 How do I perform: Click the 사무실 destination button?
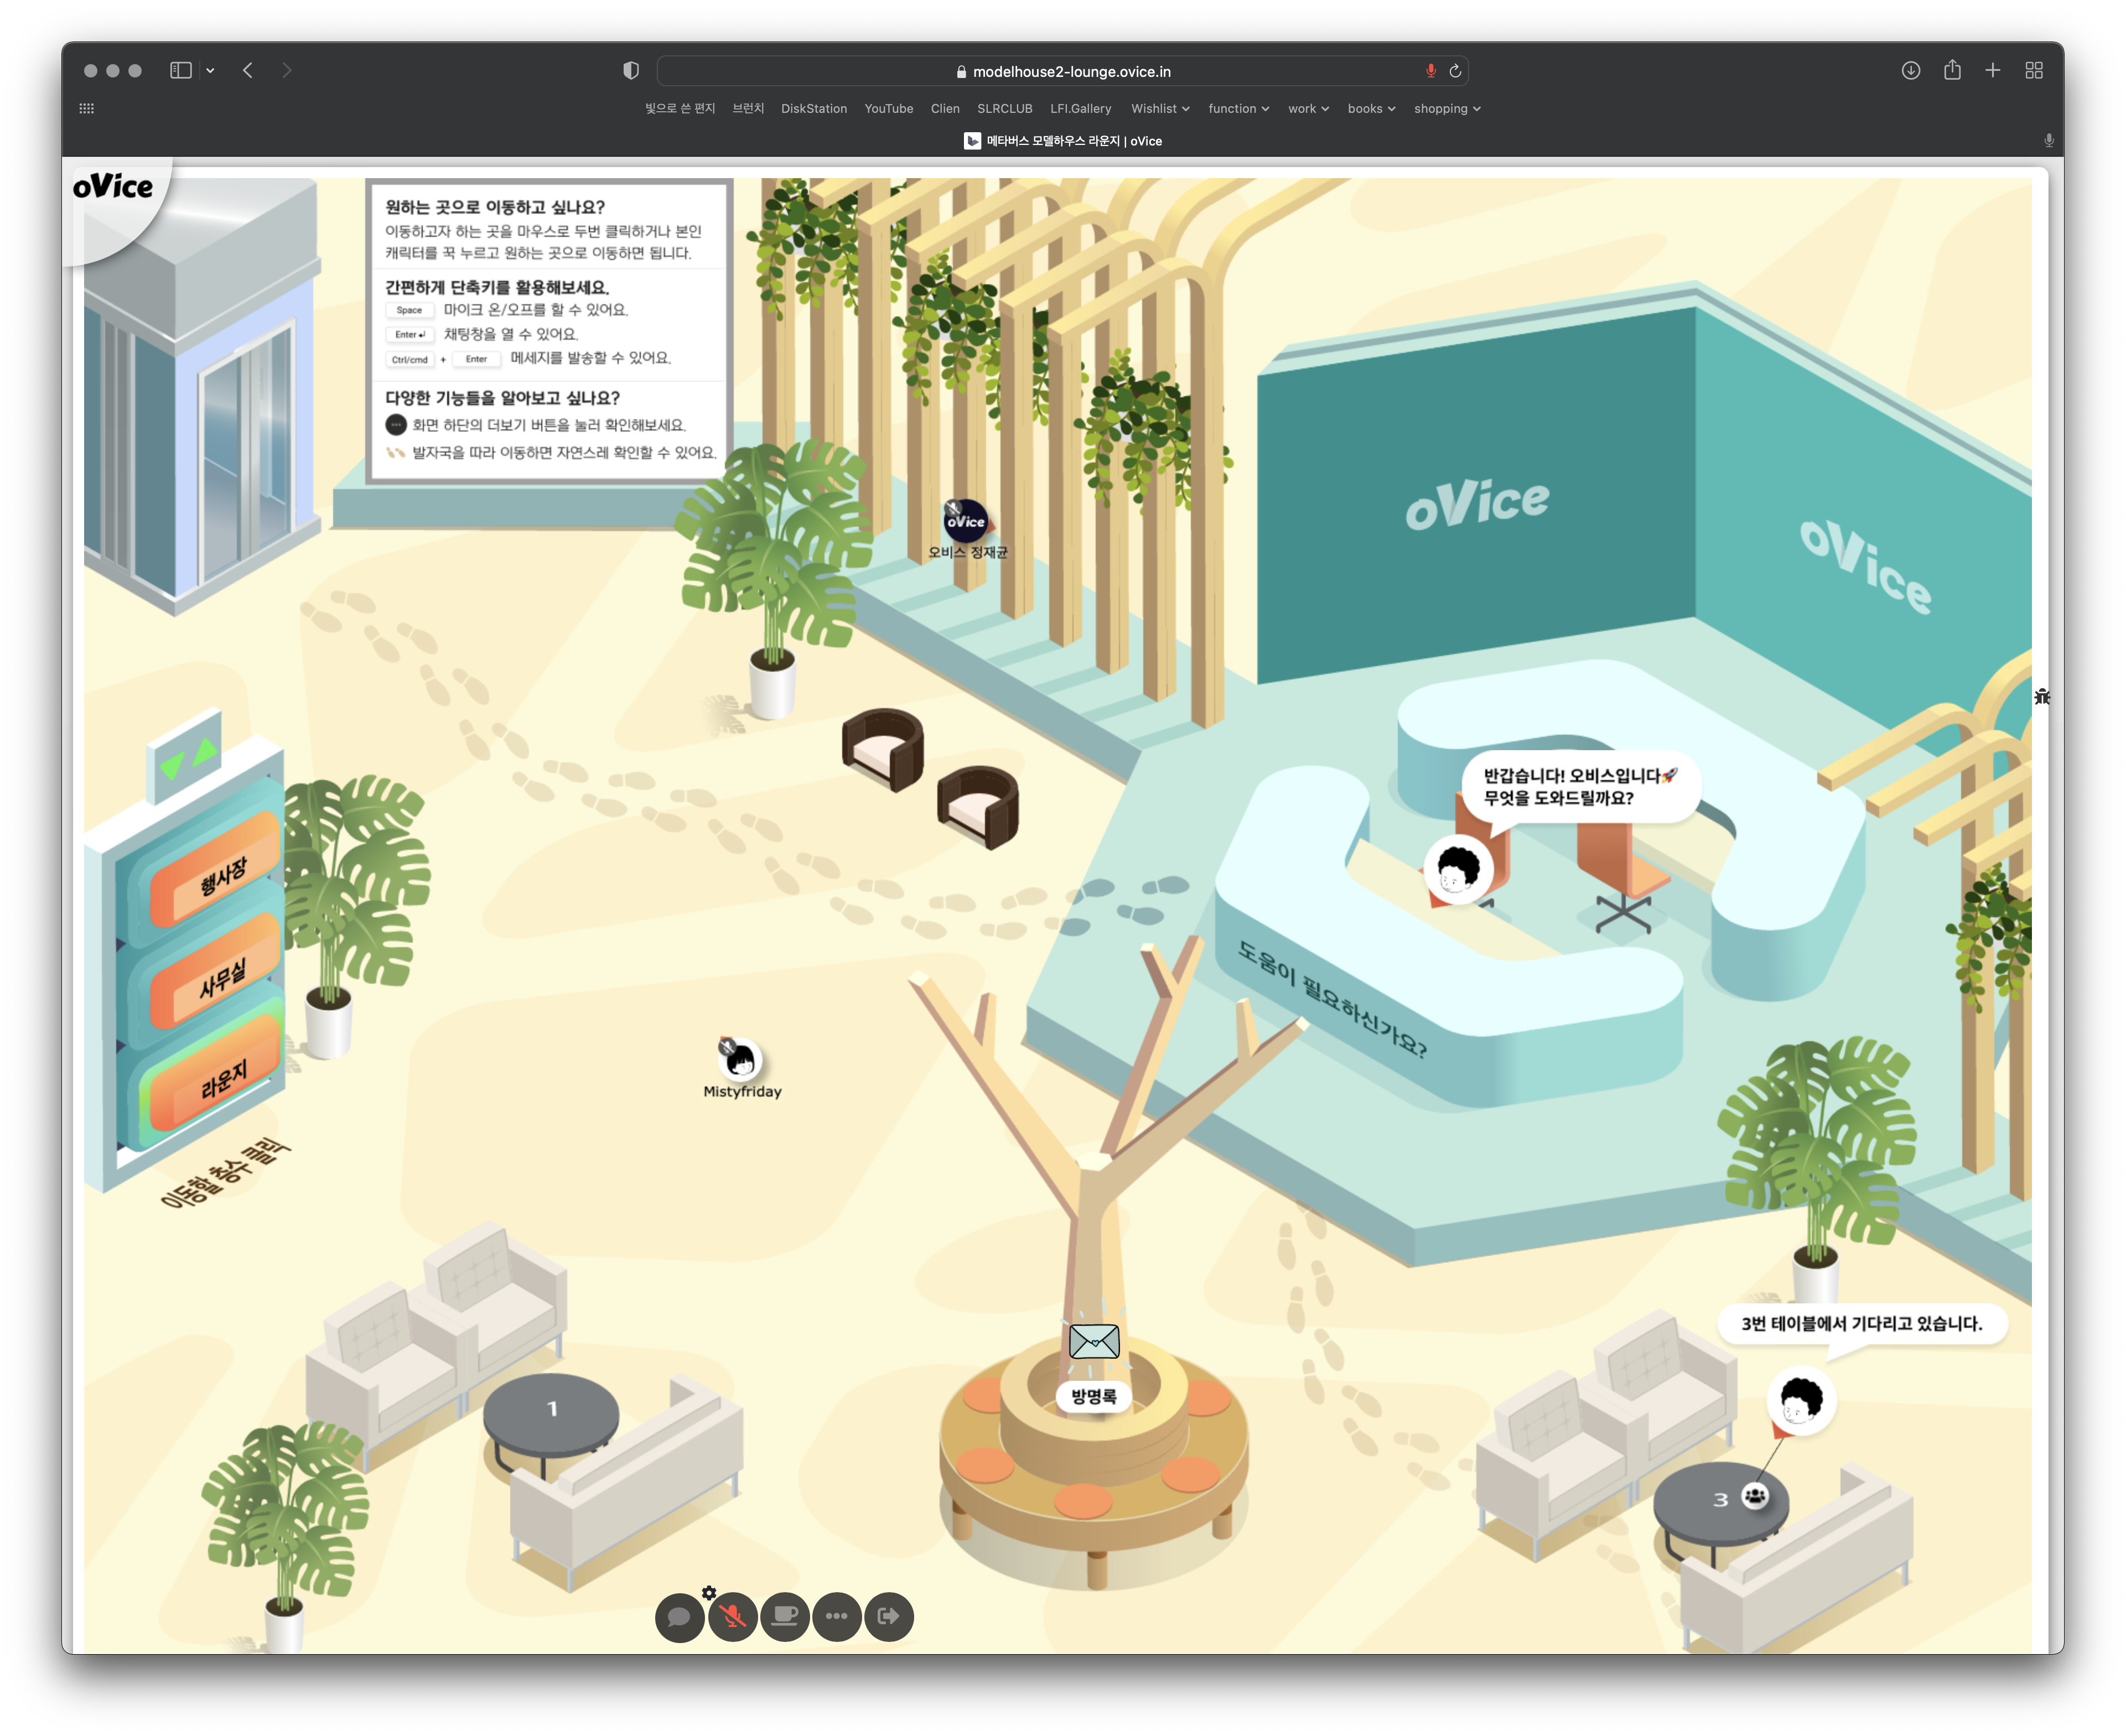tap(222, 978)
